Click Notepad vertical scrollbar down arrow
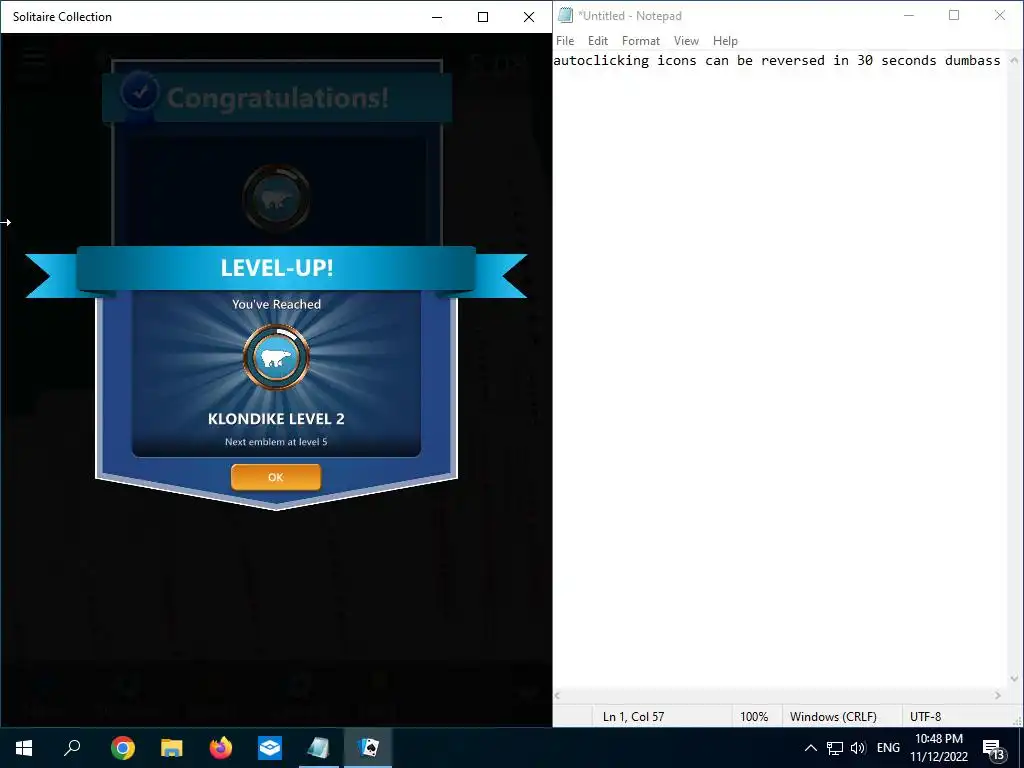Screen dimensions: 1024x768 (x=1014, y=680)
